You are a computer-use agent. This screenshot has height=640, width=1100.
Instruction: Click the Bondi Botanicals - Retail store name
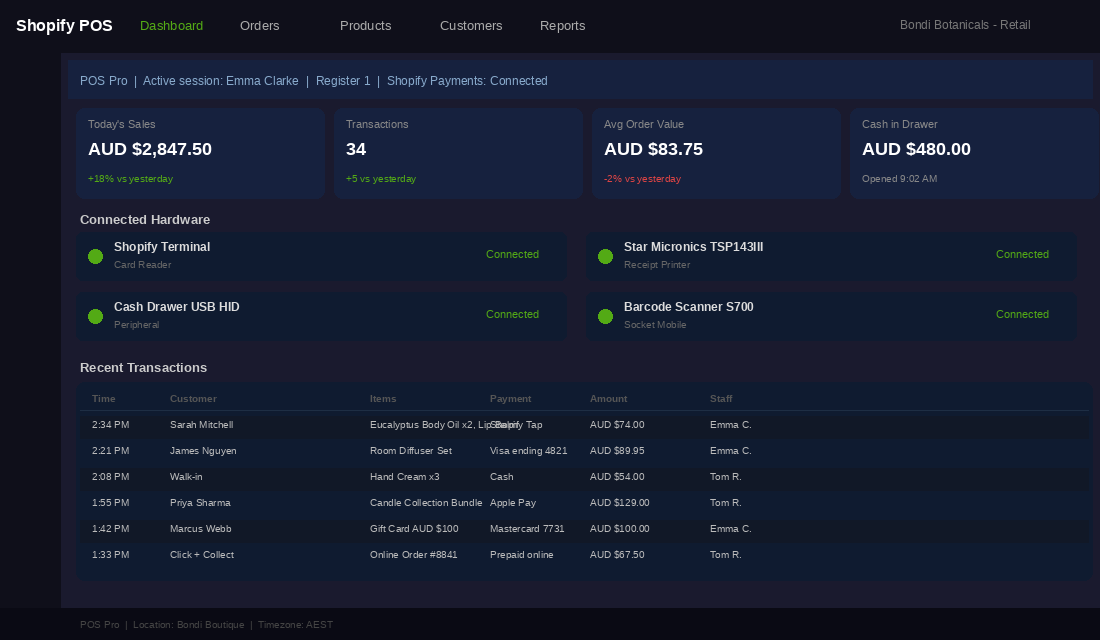point(965,25)
